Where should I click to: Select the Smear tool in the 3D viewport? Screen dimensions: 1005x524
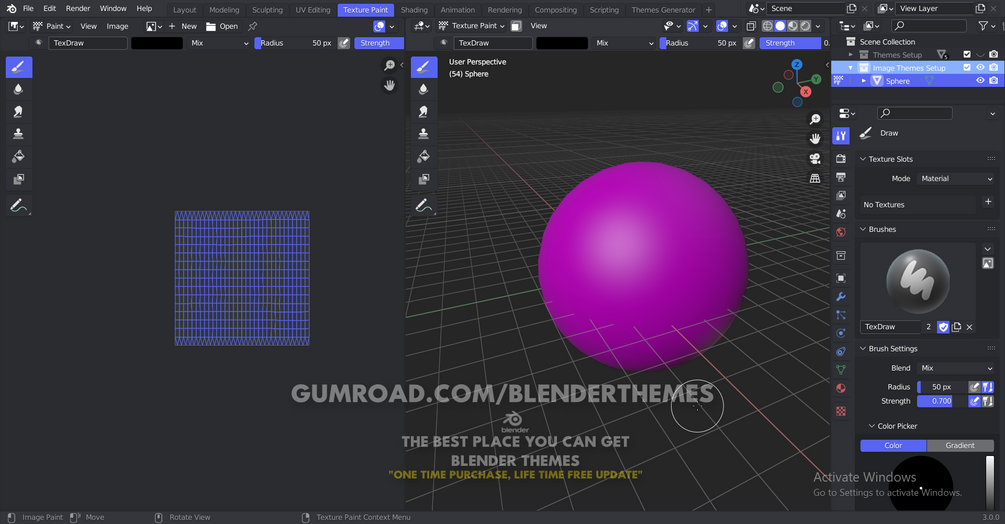click(x=424, y=112)
